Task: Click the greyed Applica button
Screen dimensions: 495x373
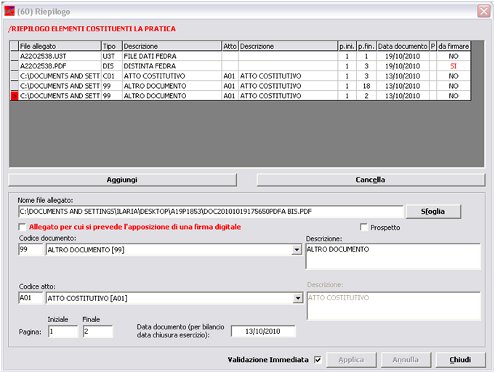Action: pos(351,360)
